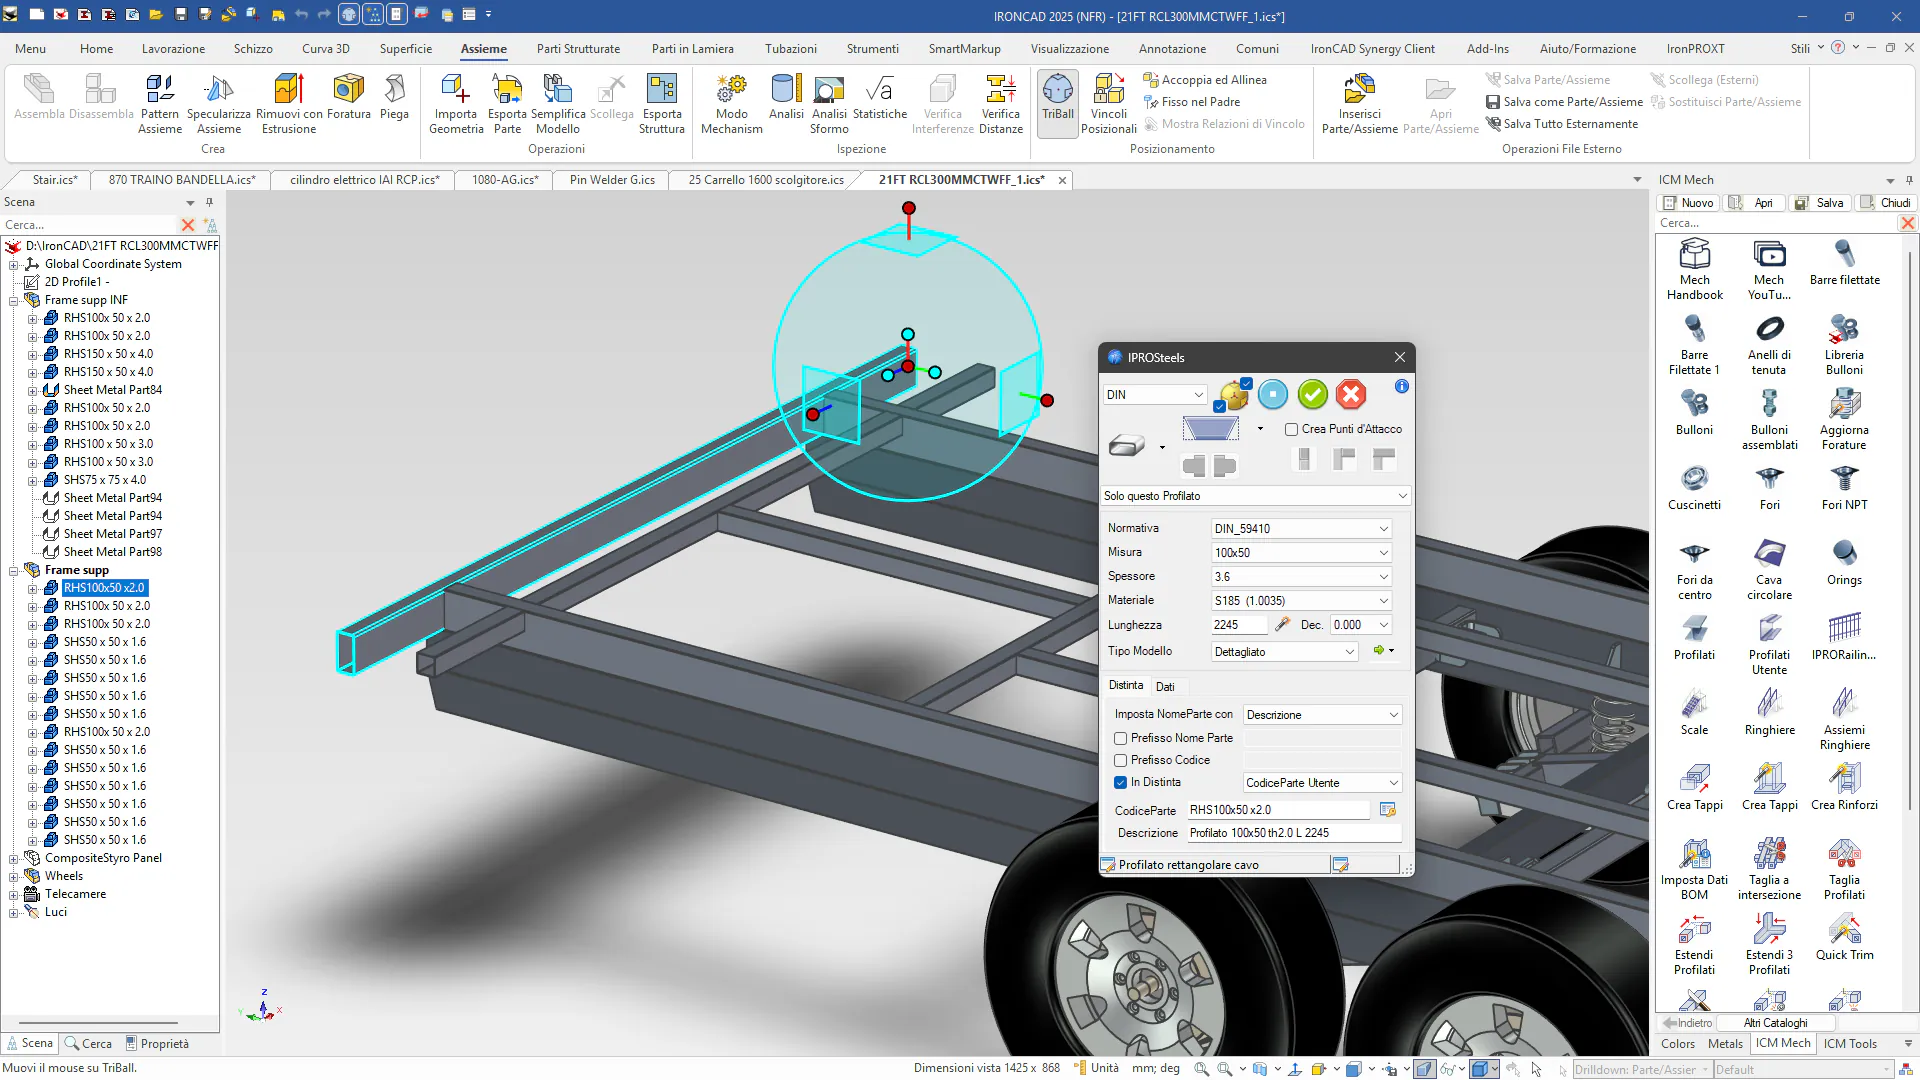Uncheck the In Distinta checkbox
Image resolution: width=1920 pixels, height=1080 pixels.
coord(1121,782)
